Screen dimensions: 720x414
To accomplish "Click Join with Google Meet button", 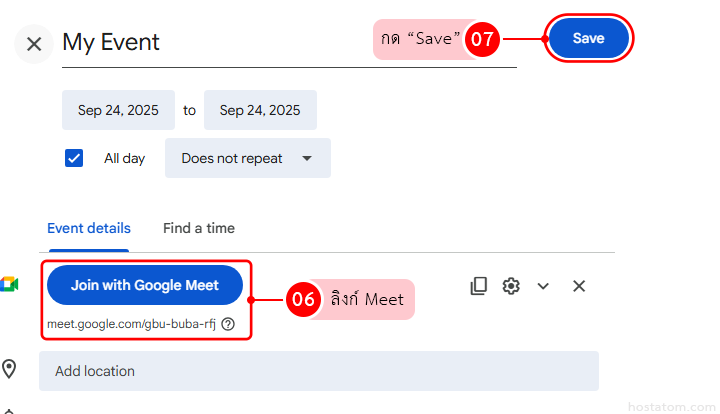I will pos(145,285).
